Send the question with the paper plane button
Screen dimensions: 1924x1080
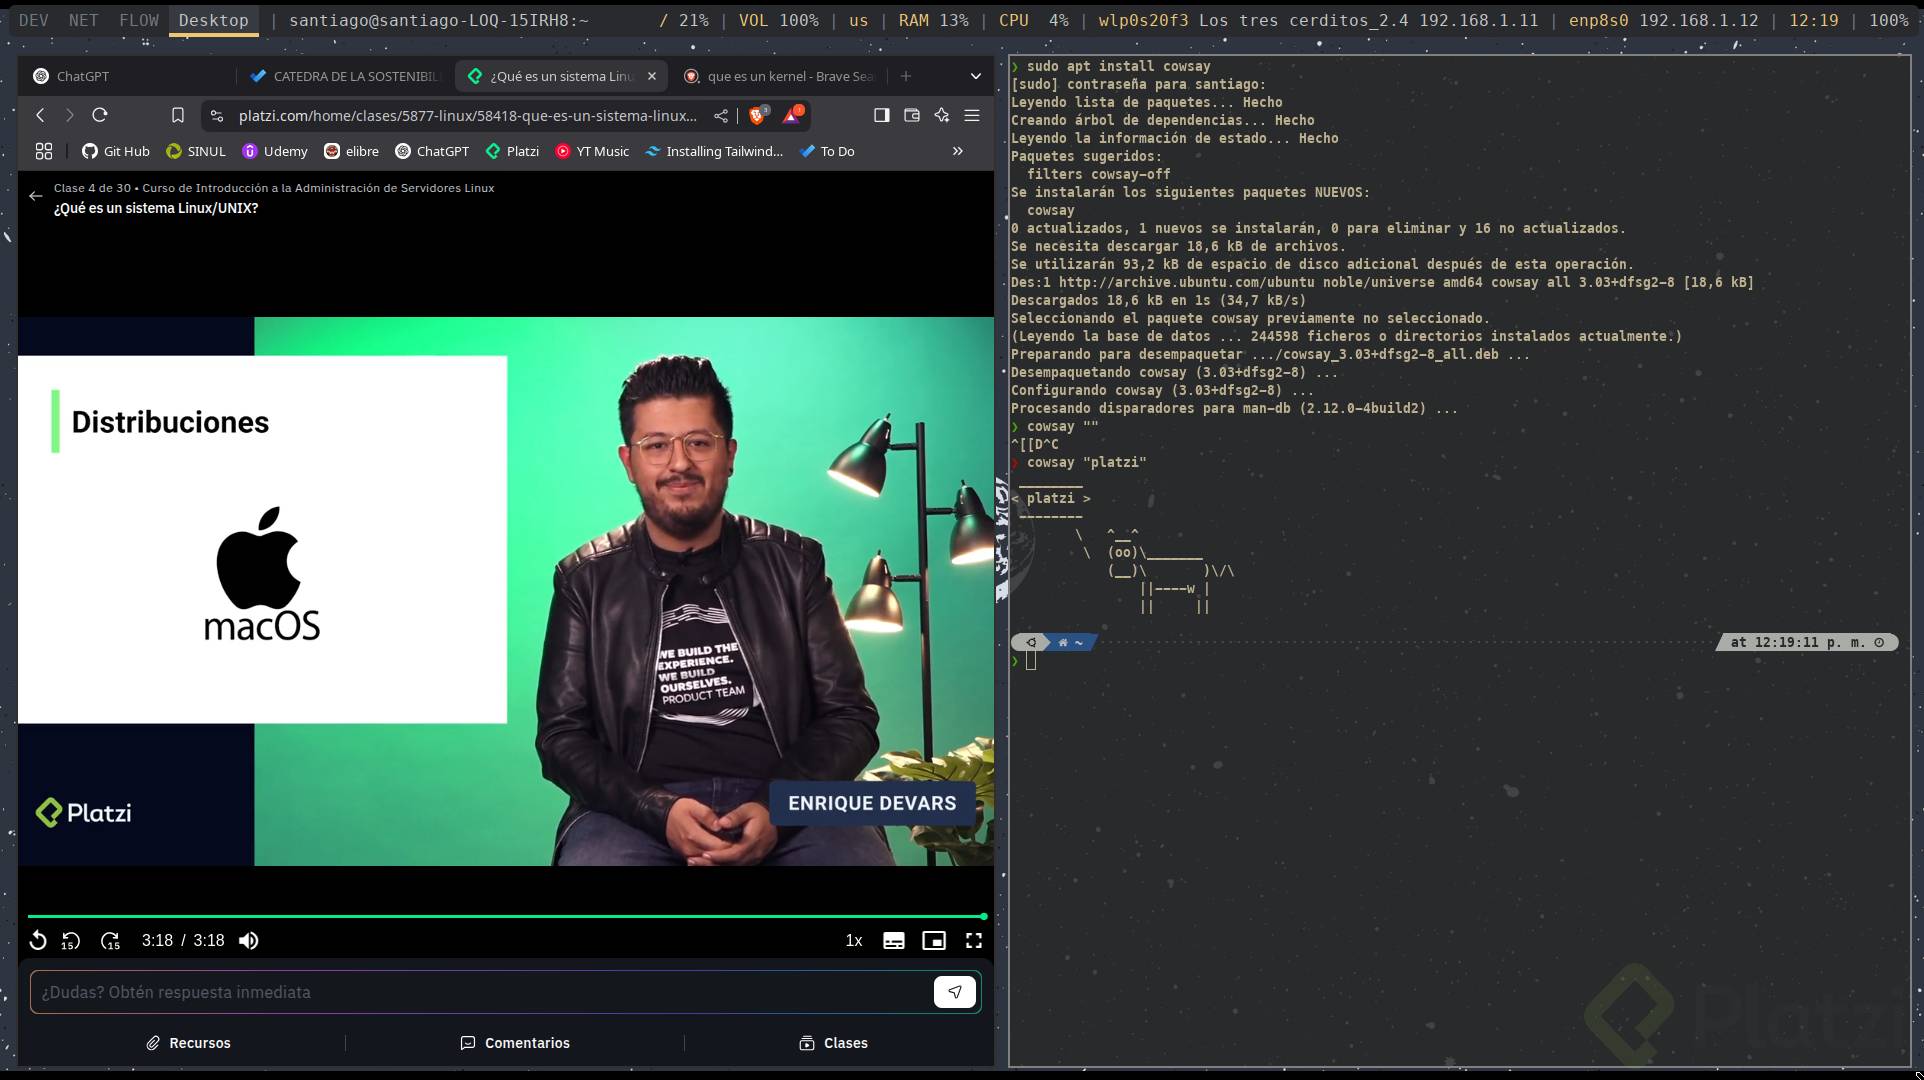(955, 992)
